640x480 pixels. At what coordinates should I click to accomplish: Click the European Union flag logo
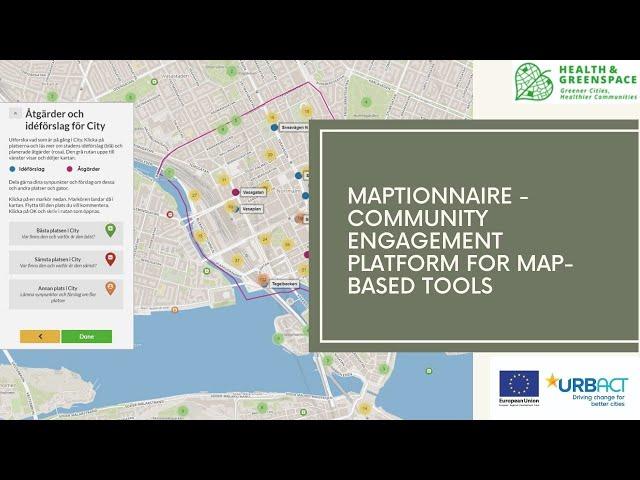coord(519,384)
